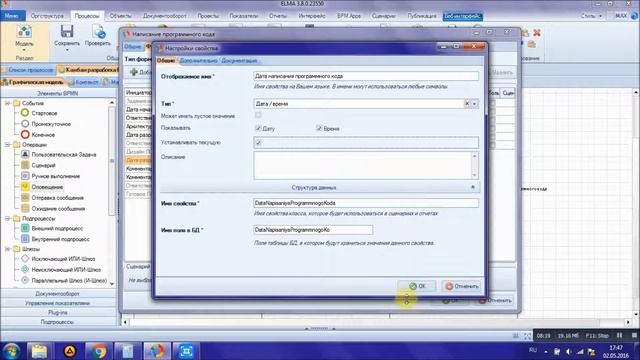The width and height of the screenshot is (640, 360).
Task: Click Отменить in property settings dialog
Action: tap(461, 286)
